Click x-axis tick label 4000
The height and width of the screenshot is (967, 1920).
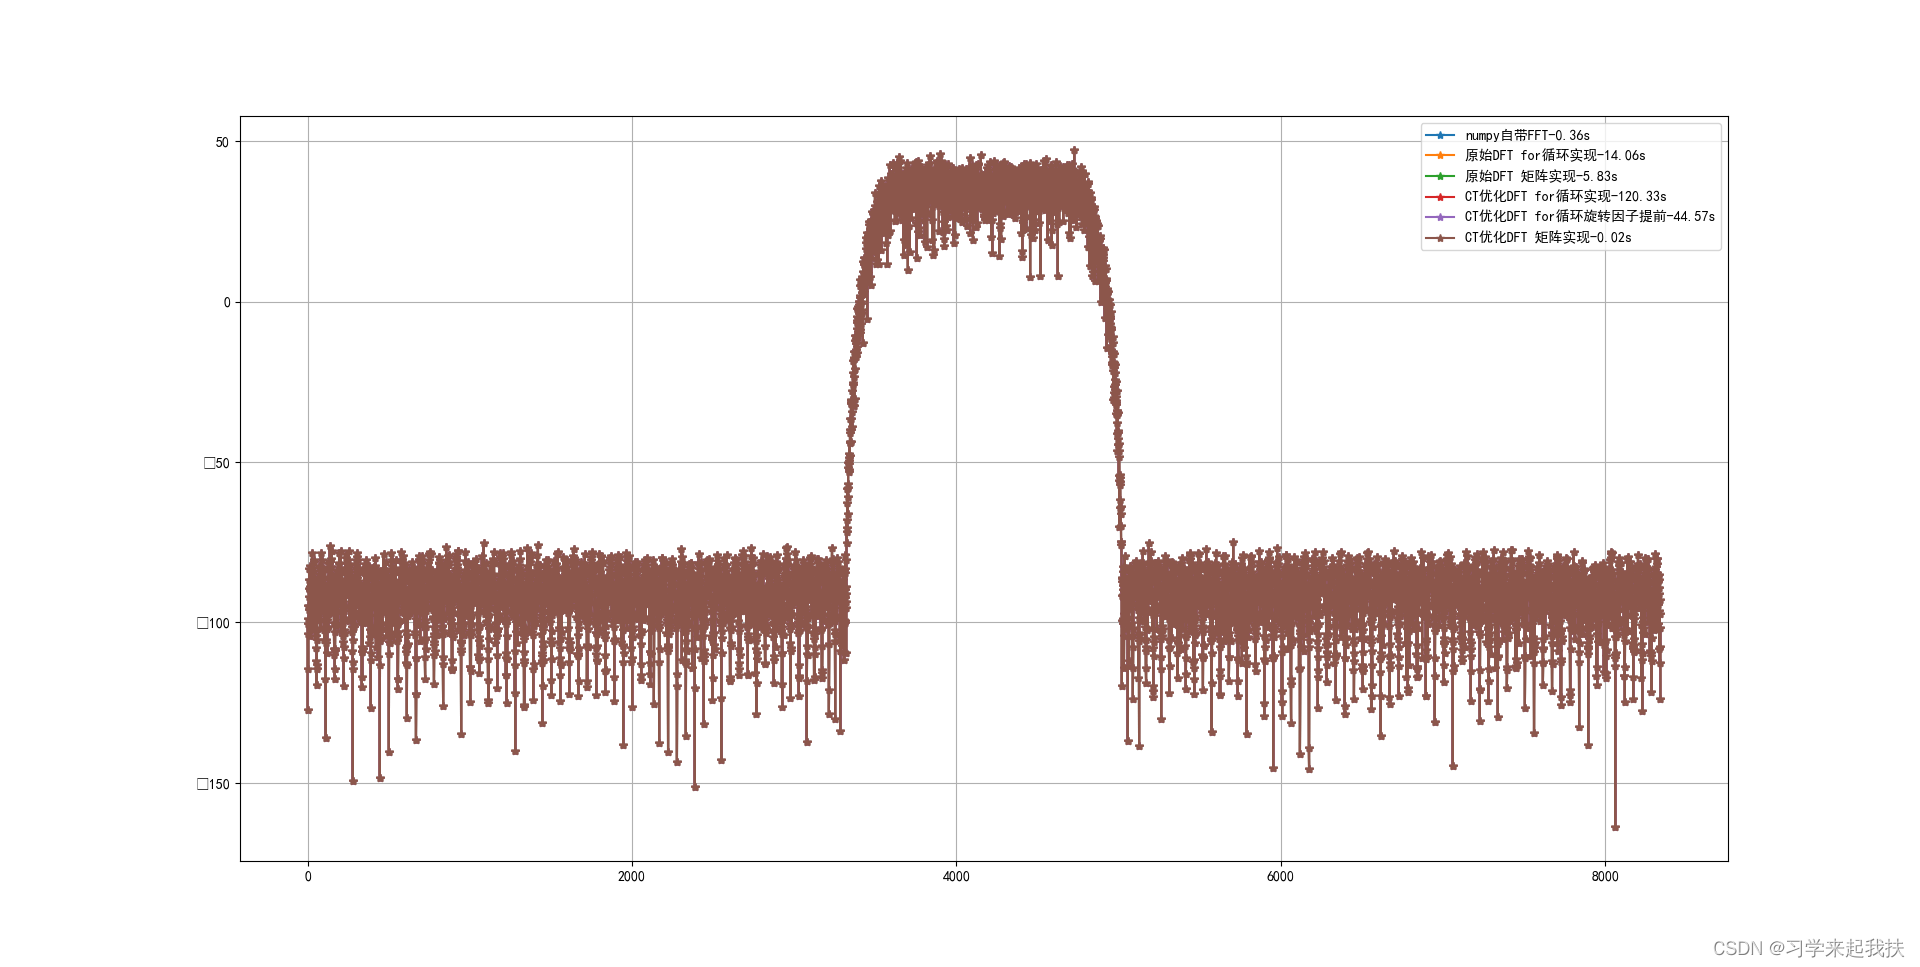pos(956,877)
